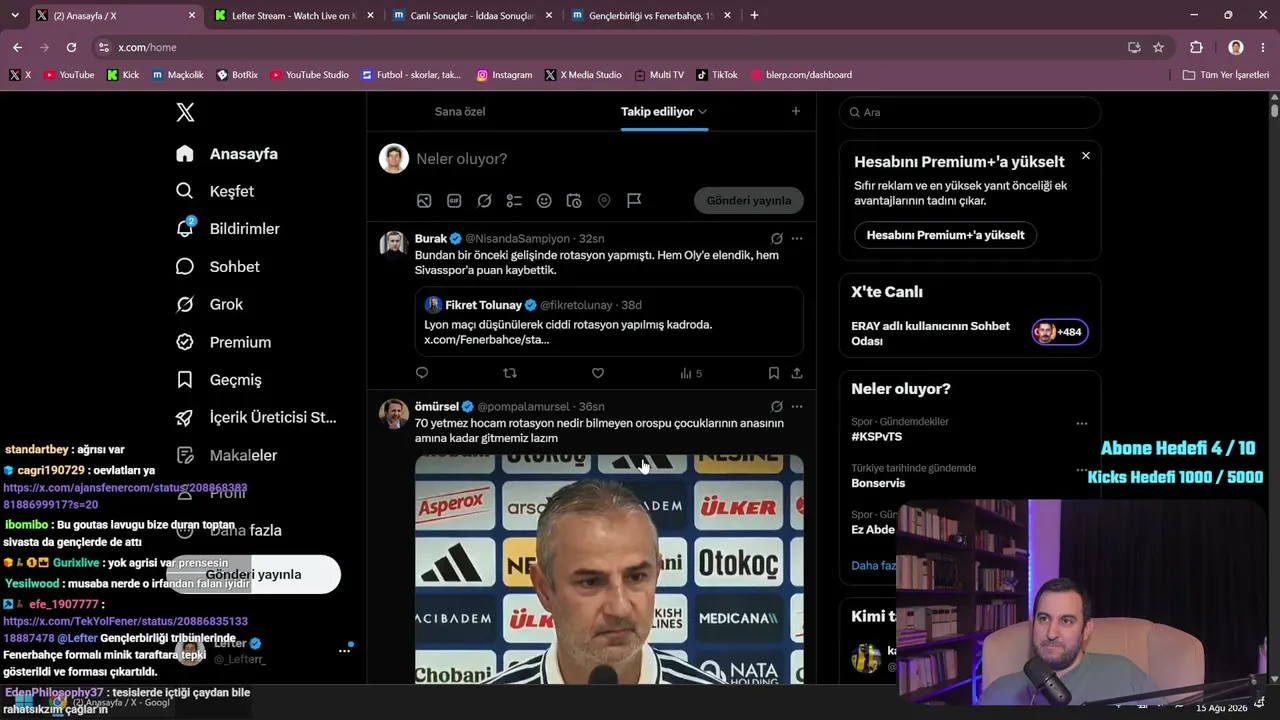Open options for the Bonservis trend
Viewport: 1280px width, 720px height.
coord(1082,469)
